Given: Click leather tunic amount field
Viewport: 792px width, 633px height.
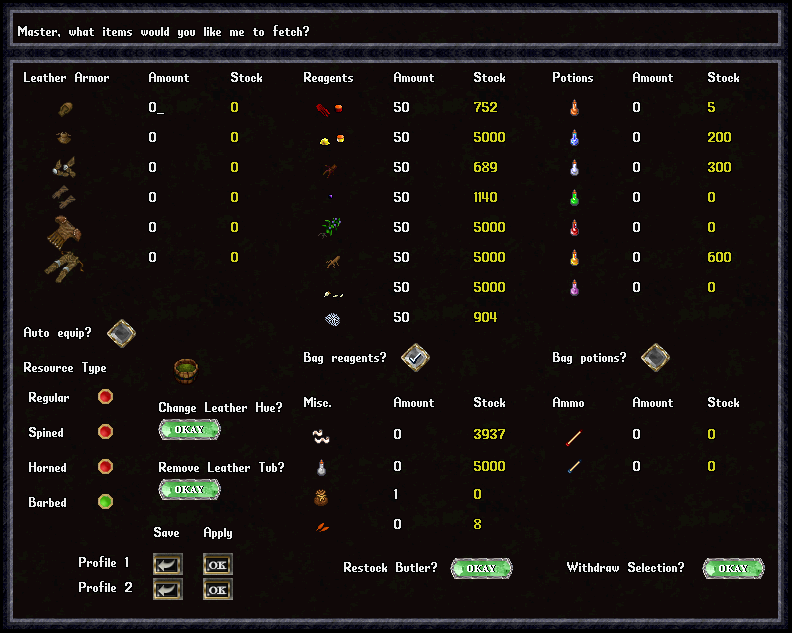Looking at the screenshot, I should tap(153, 227).
